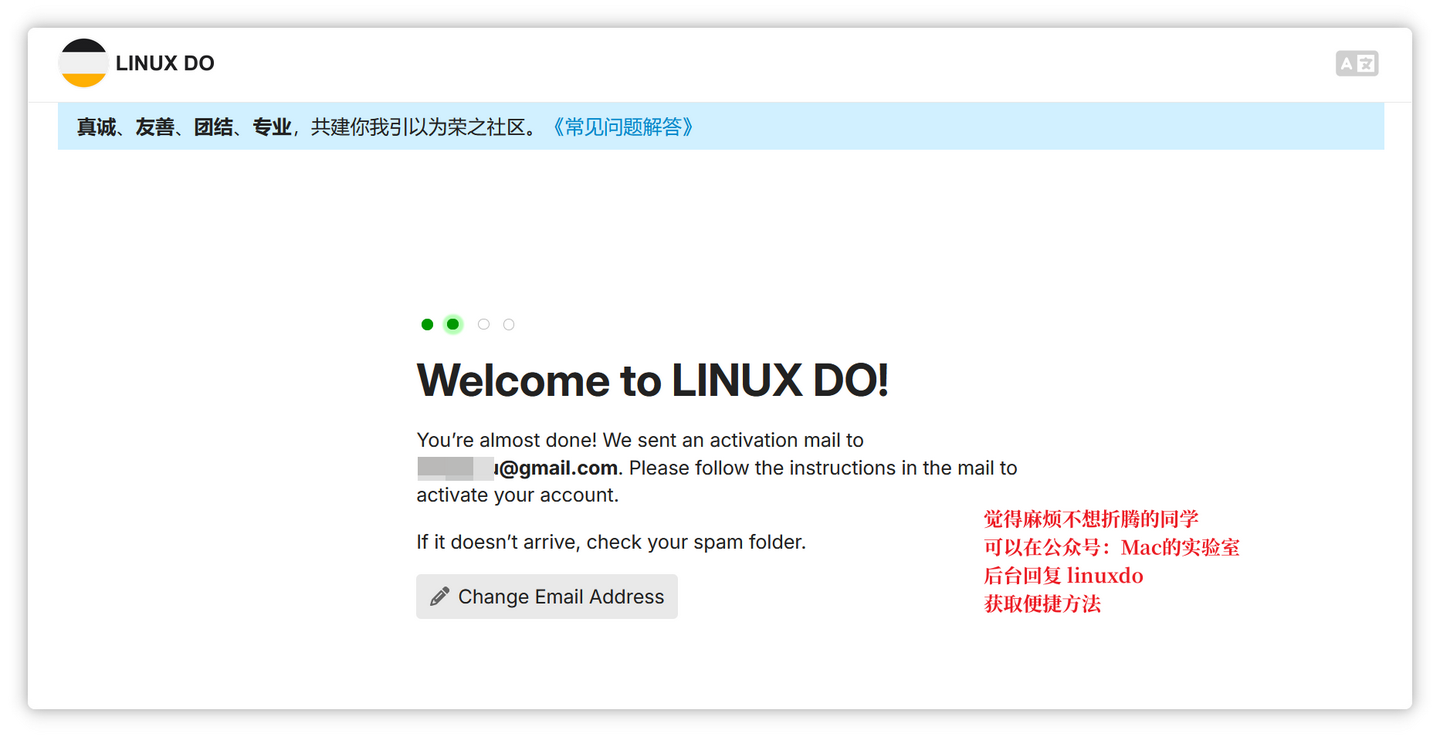Click the pencil icon on Change Email Address
The width and height of the screenshot is (1440, 737).
click(438, 596)
